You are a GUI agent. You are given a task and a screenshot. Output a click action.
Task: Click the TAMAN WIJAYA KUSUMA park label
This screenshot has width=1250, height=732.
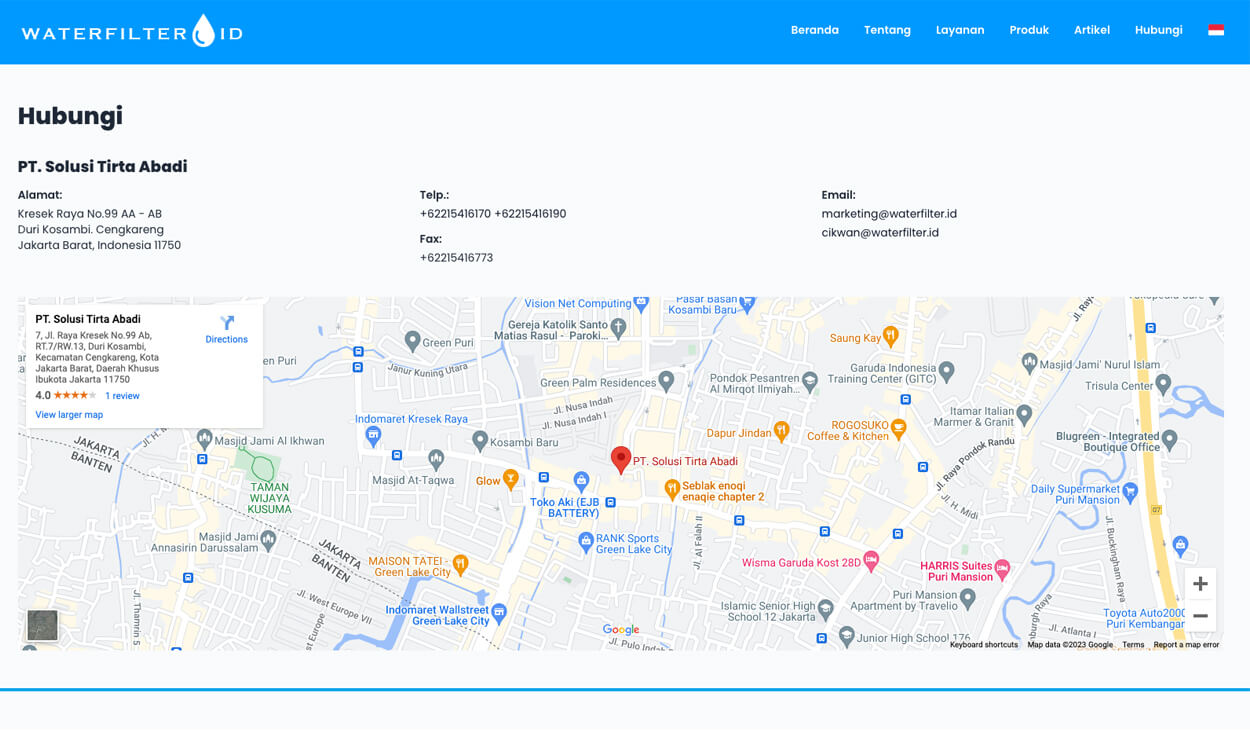(x=270, y=498)
